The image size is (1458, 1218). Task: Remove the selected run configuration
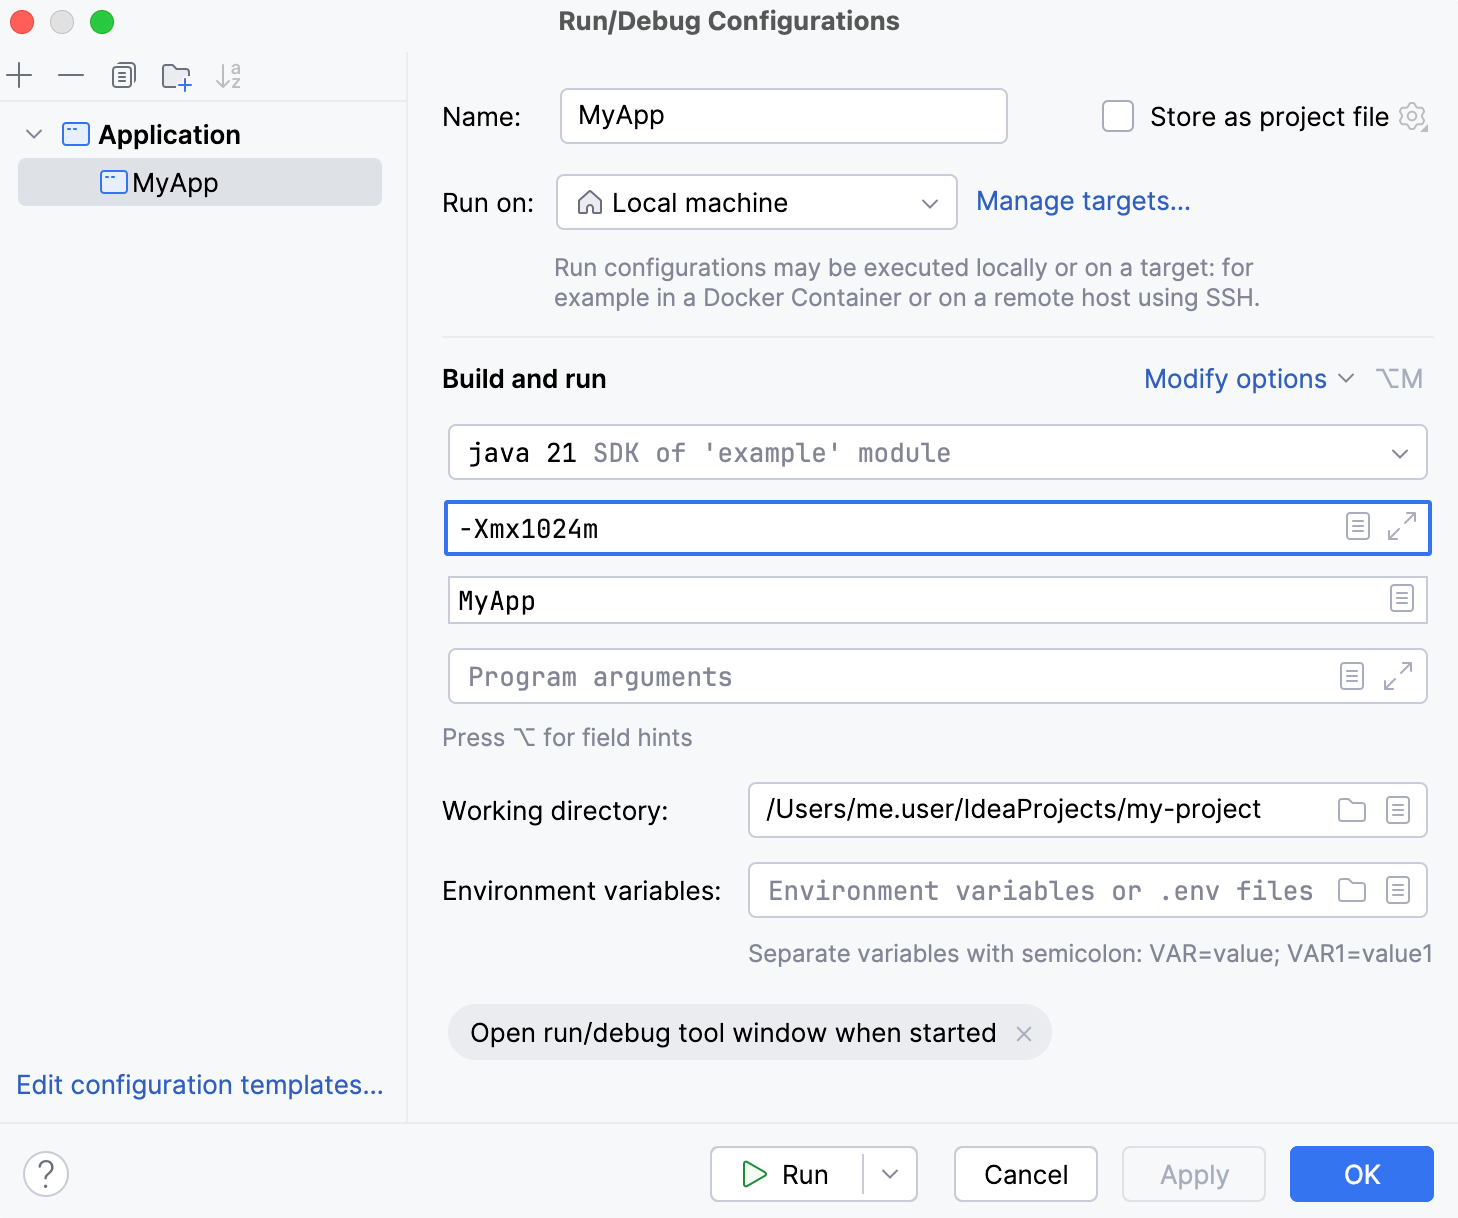(x=69, y=75)
